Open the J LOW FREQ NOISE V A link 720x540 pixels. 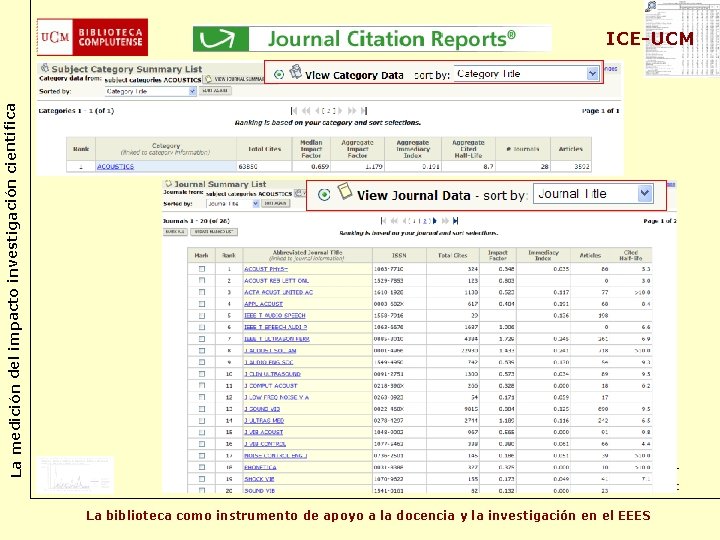276,397
